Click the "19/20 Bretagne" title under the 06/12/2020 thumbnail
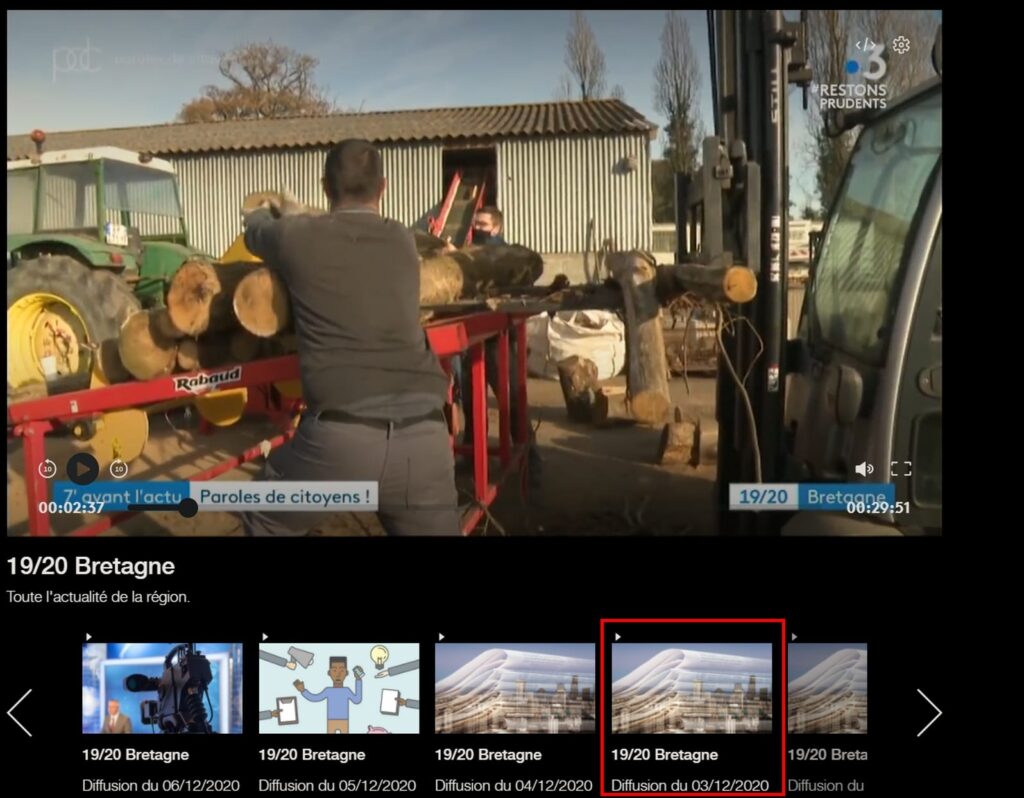Viewport: 1024px width, 798px height. [135, 755]
